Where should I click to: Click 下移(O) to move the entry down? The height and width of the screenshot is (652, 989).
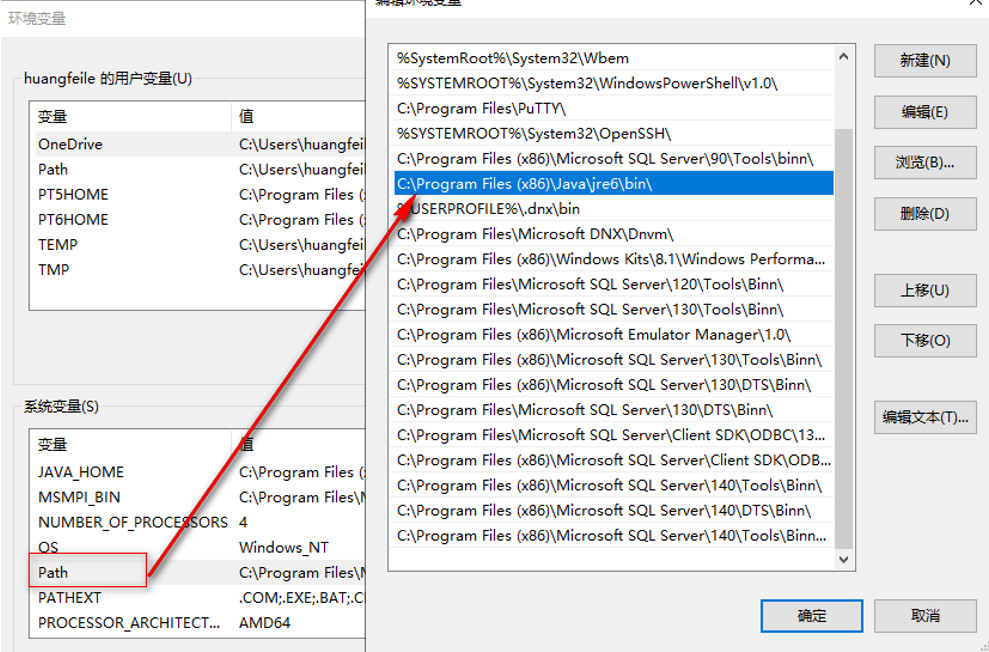pyautogui.click(x=924, y=341)
